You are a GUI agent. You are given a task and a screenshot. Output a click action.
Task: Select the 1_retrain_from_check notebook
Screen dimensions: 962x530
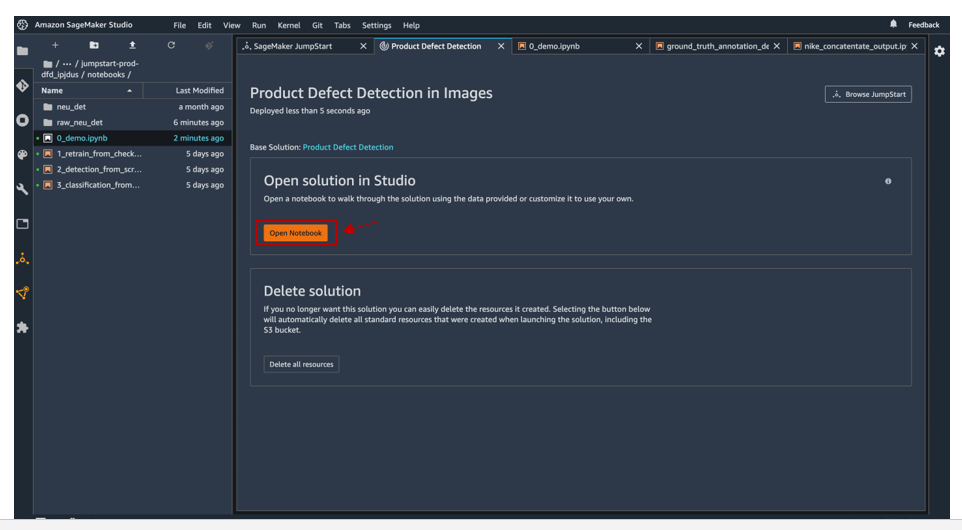click(x=133, y=154)
